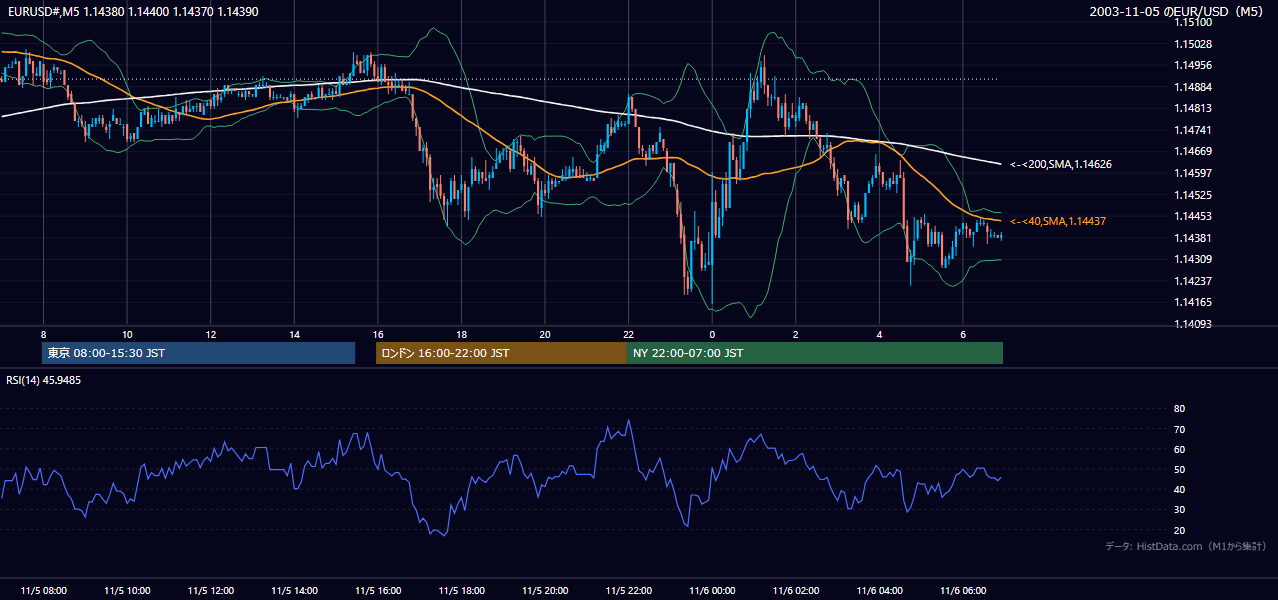Click the hour 22 label under the price chart

[629, 334]
